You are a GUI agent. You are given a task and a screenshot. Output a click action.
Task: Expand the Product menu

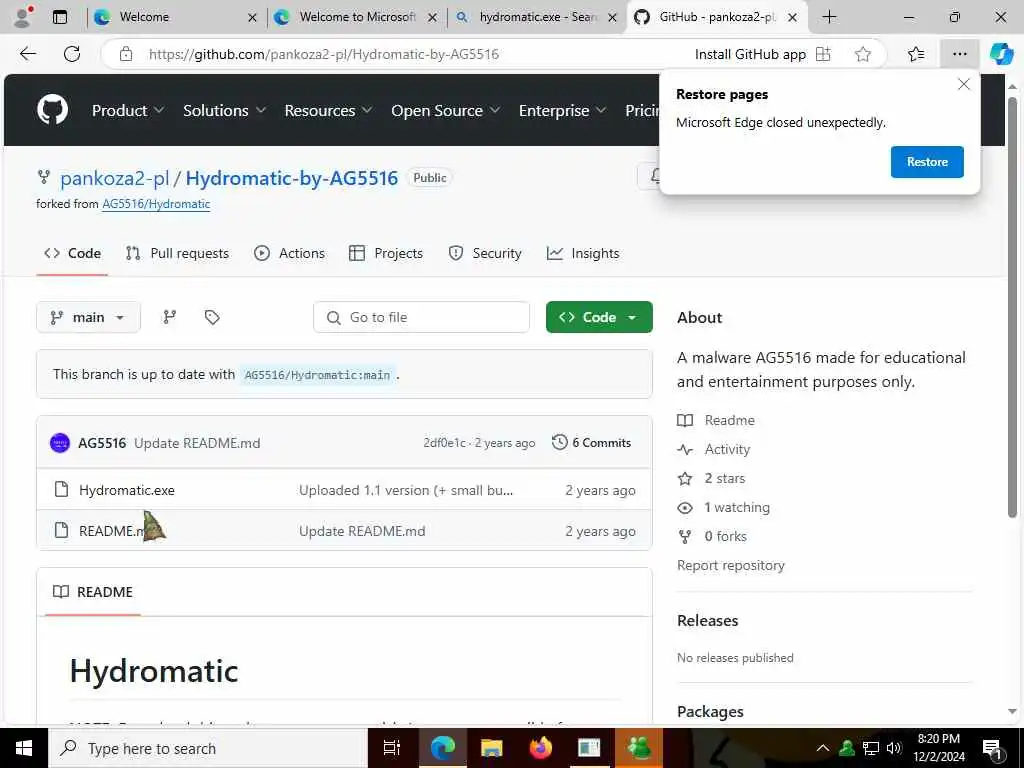(x=128, y=110)
